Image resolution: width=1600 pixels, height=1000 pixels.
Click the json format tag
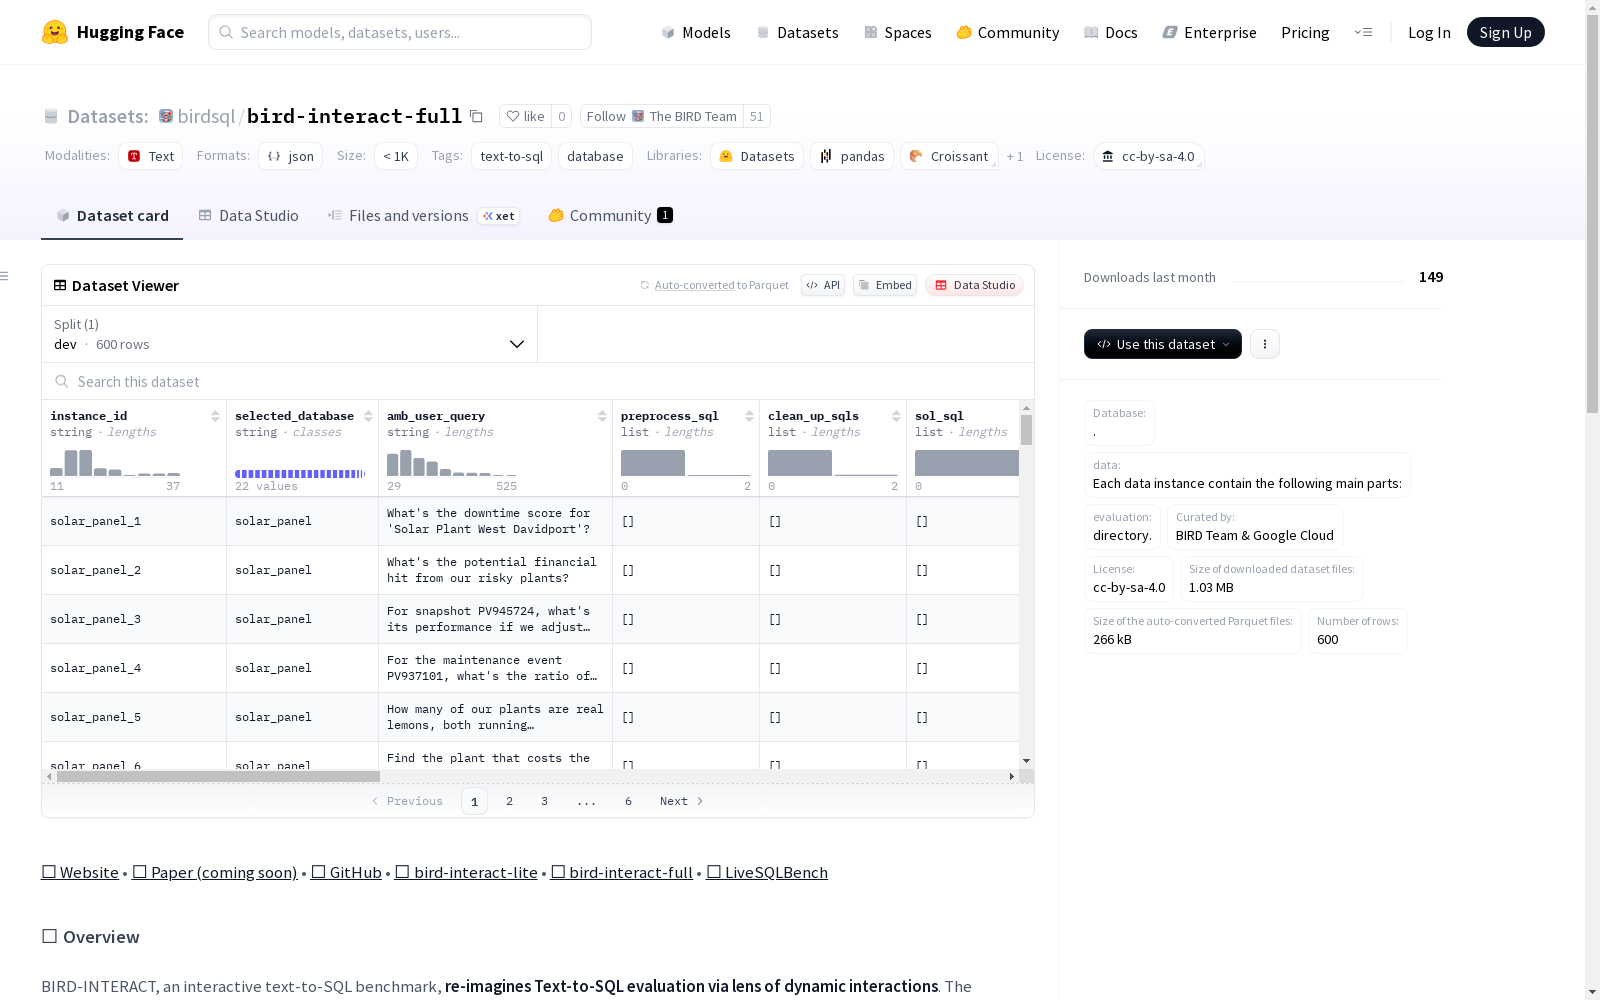(291, 156)
